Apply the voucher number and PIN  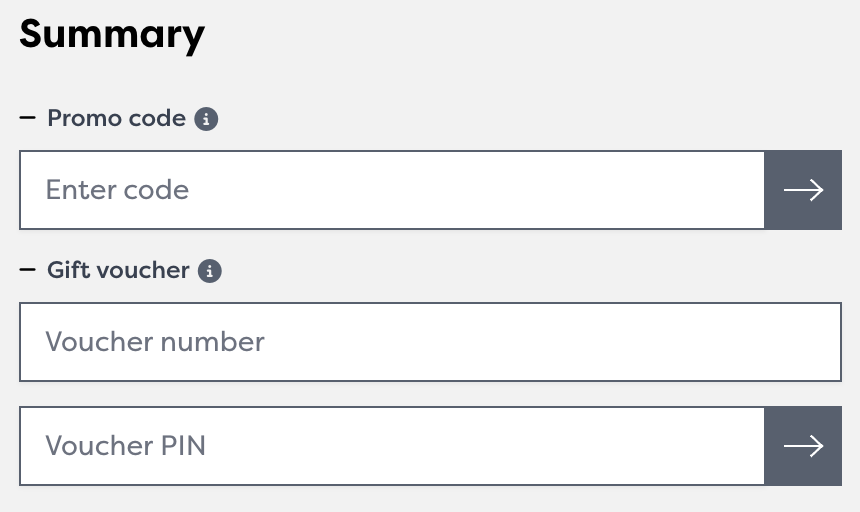(803, 446)
